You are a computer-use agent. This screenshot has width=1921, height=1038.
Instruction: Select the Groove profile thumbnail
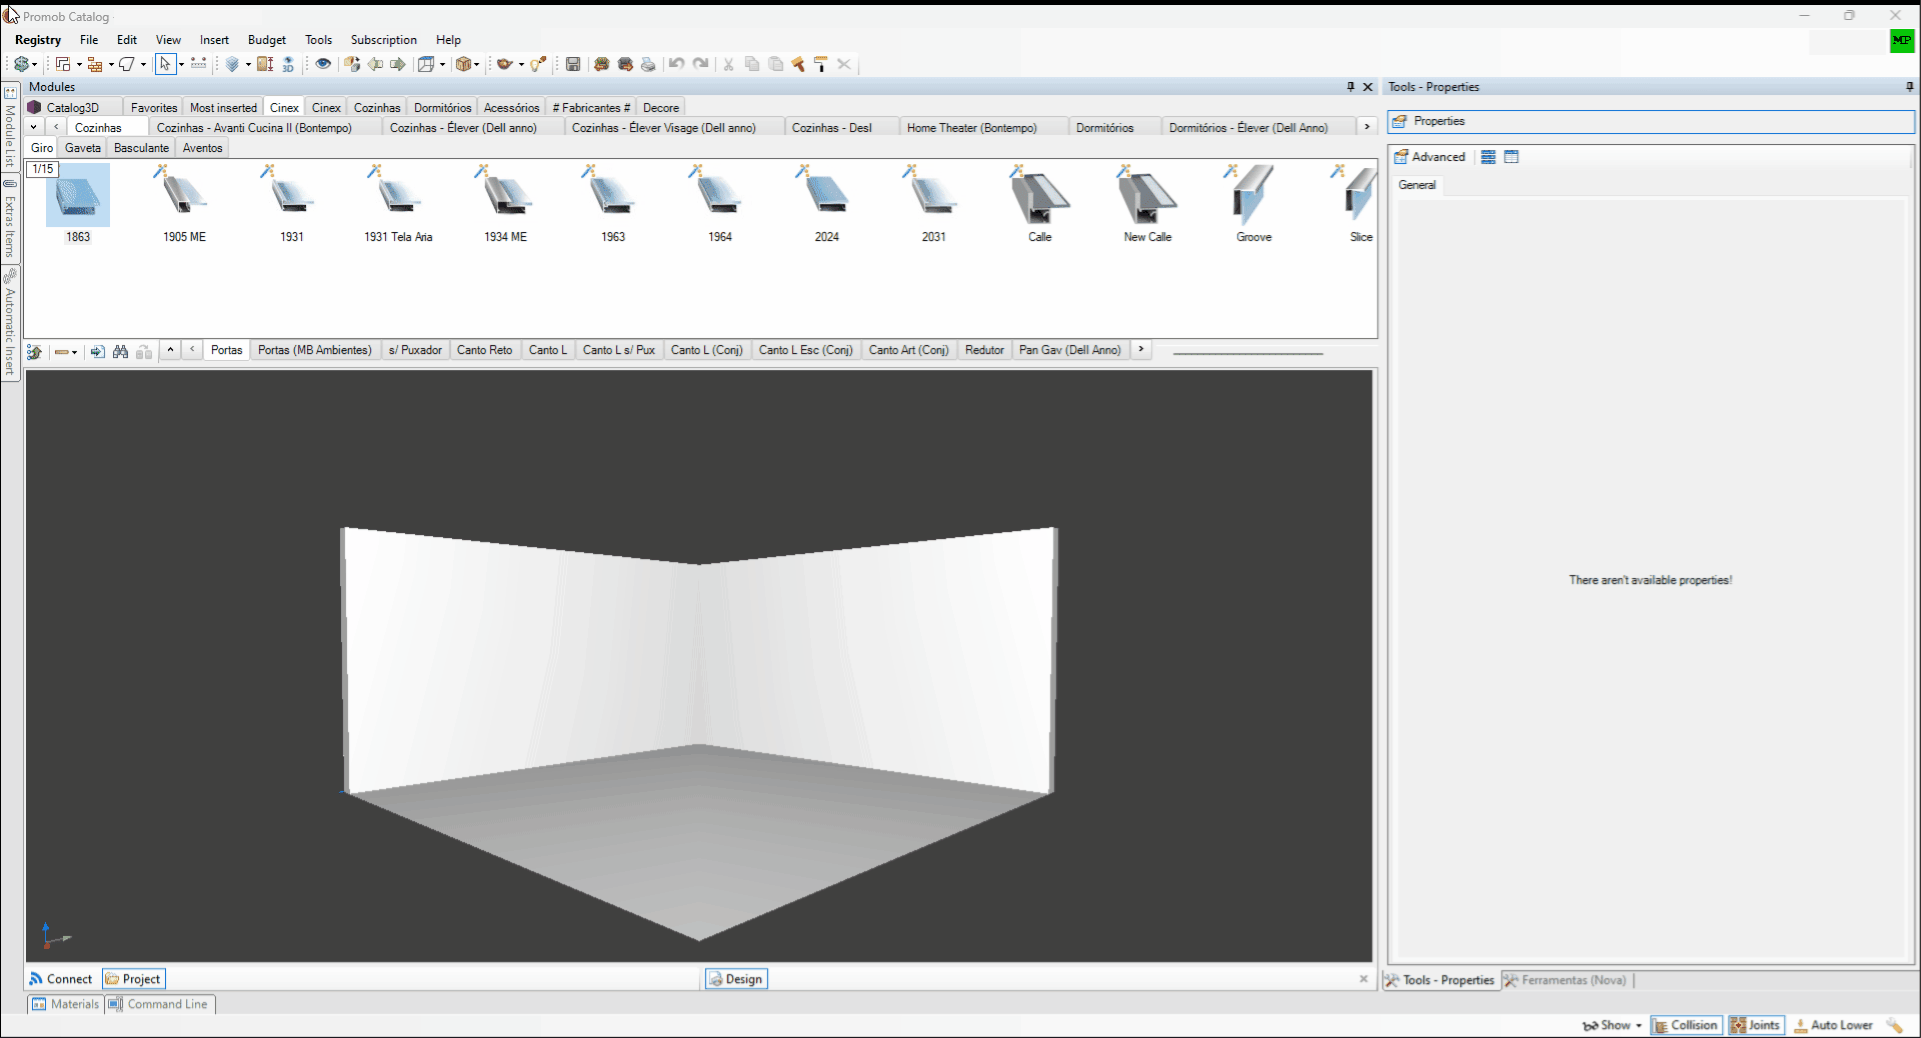[x=1254, y=205]
